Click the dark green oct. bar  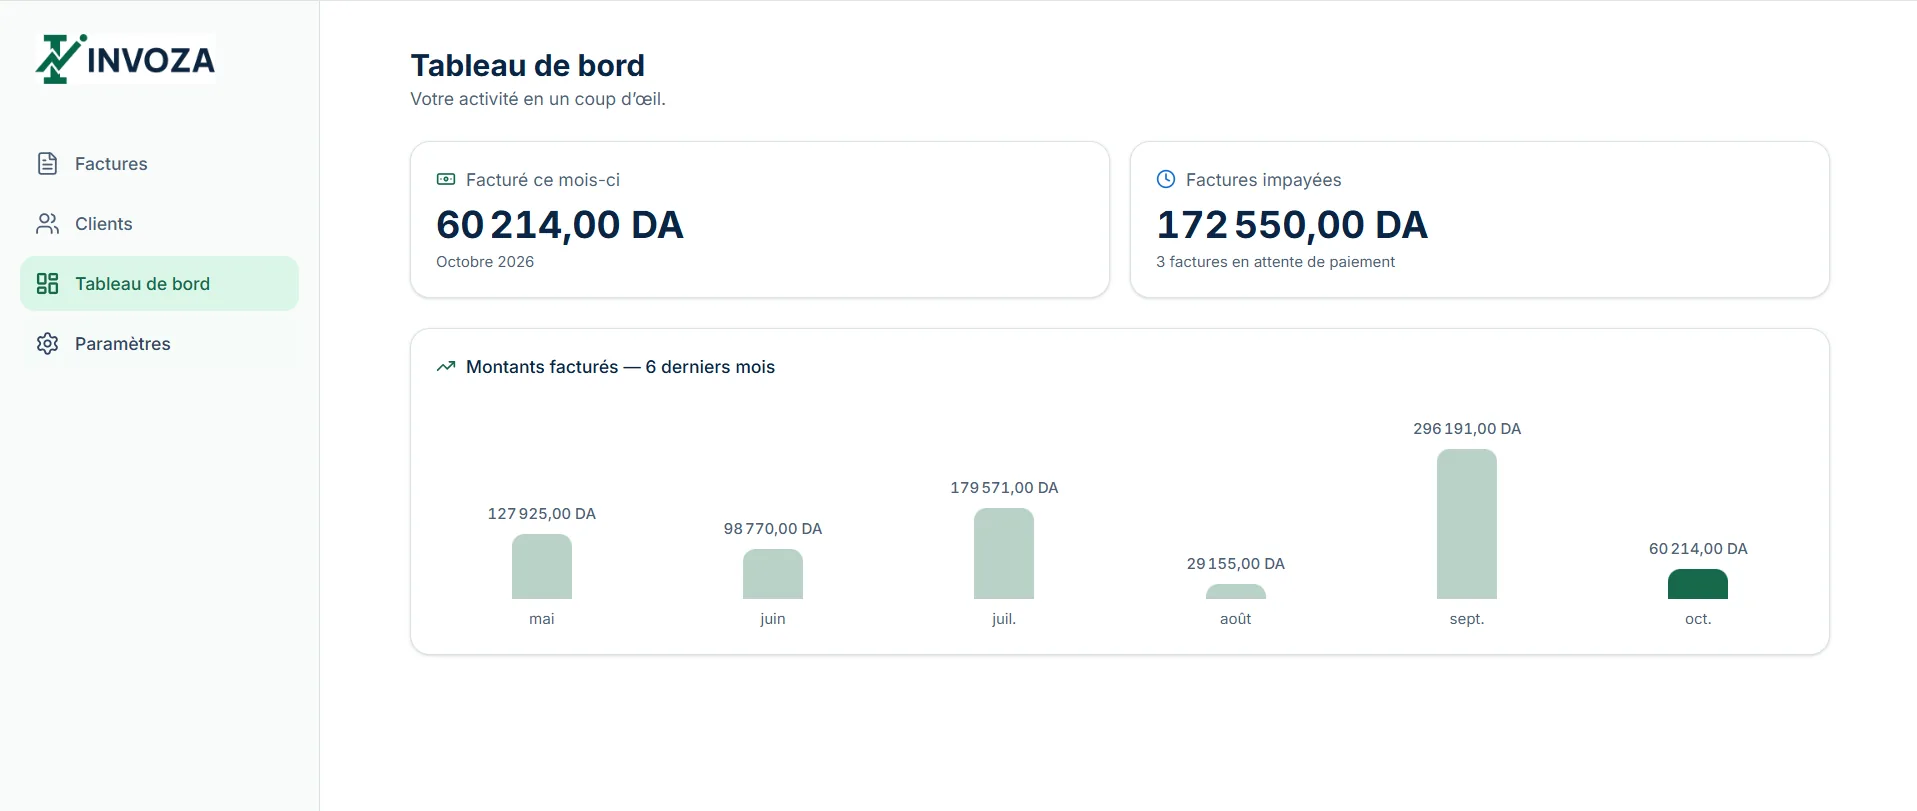click(x=1698, y=584)
